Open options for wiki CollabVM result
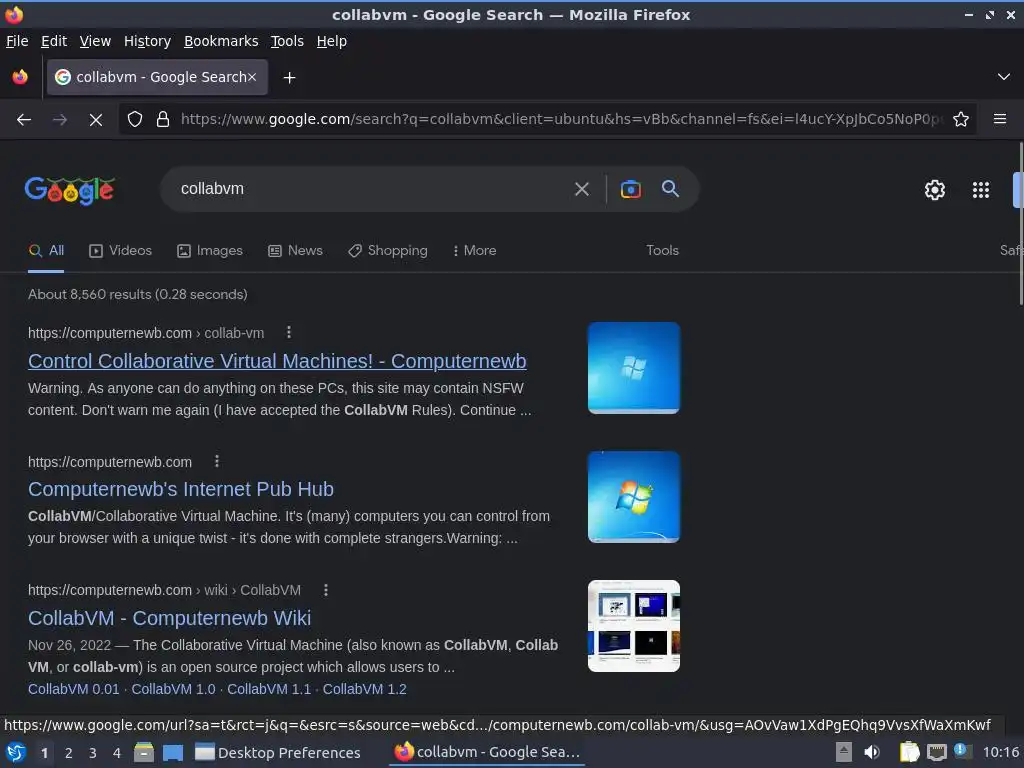Screen dimensions: 1024x768 click(326, 590)
